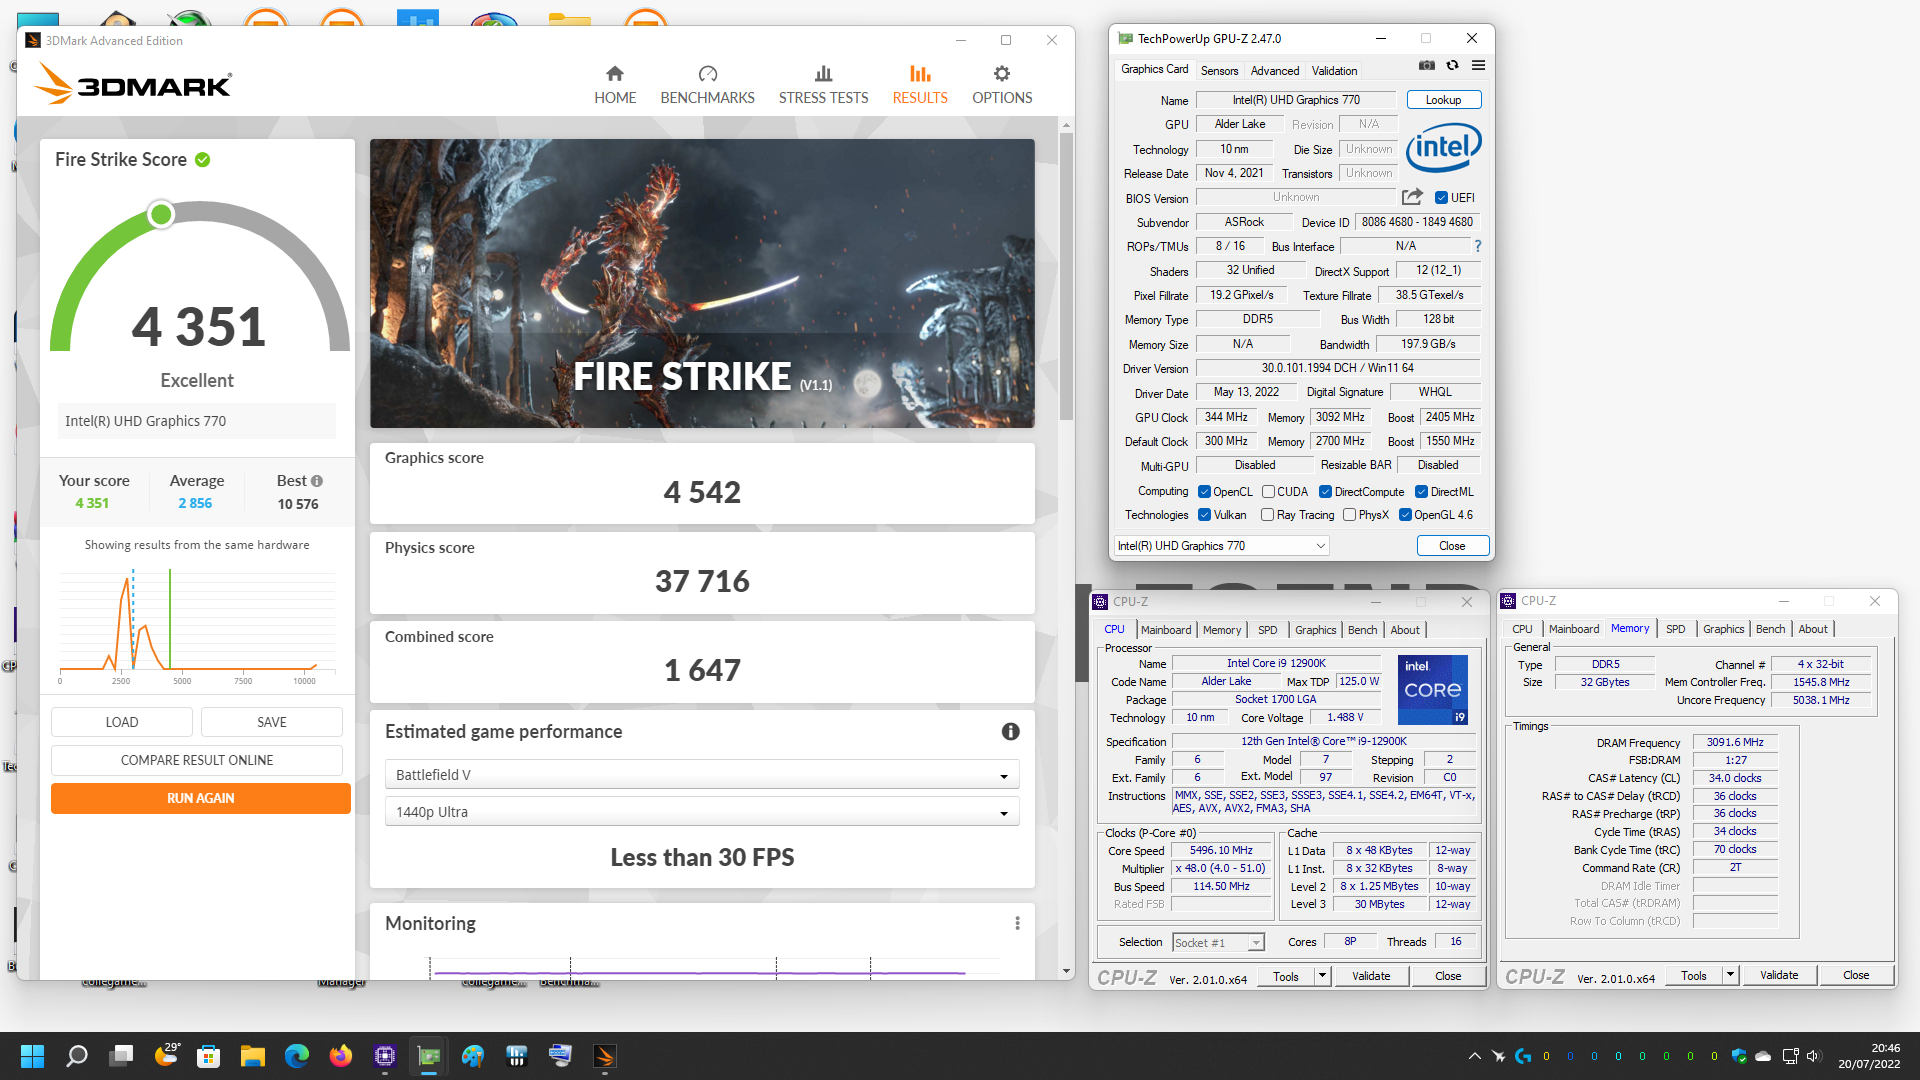
Task: Open the Monitoring three-dot menu
Action: (x=1017, y=923)
